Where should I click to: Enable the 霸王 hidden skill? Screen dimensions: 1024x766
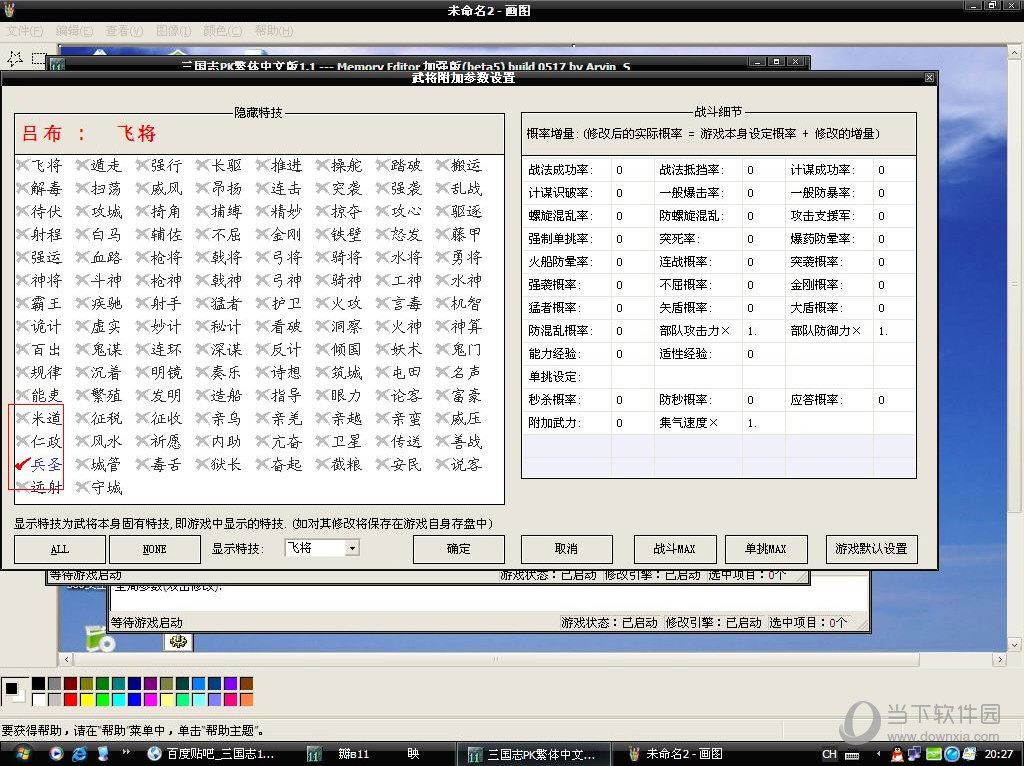[x=24, y=303]
